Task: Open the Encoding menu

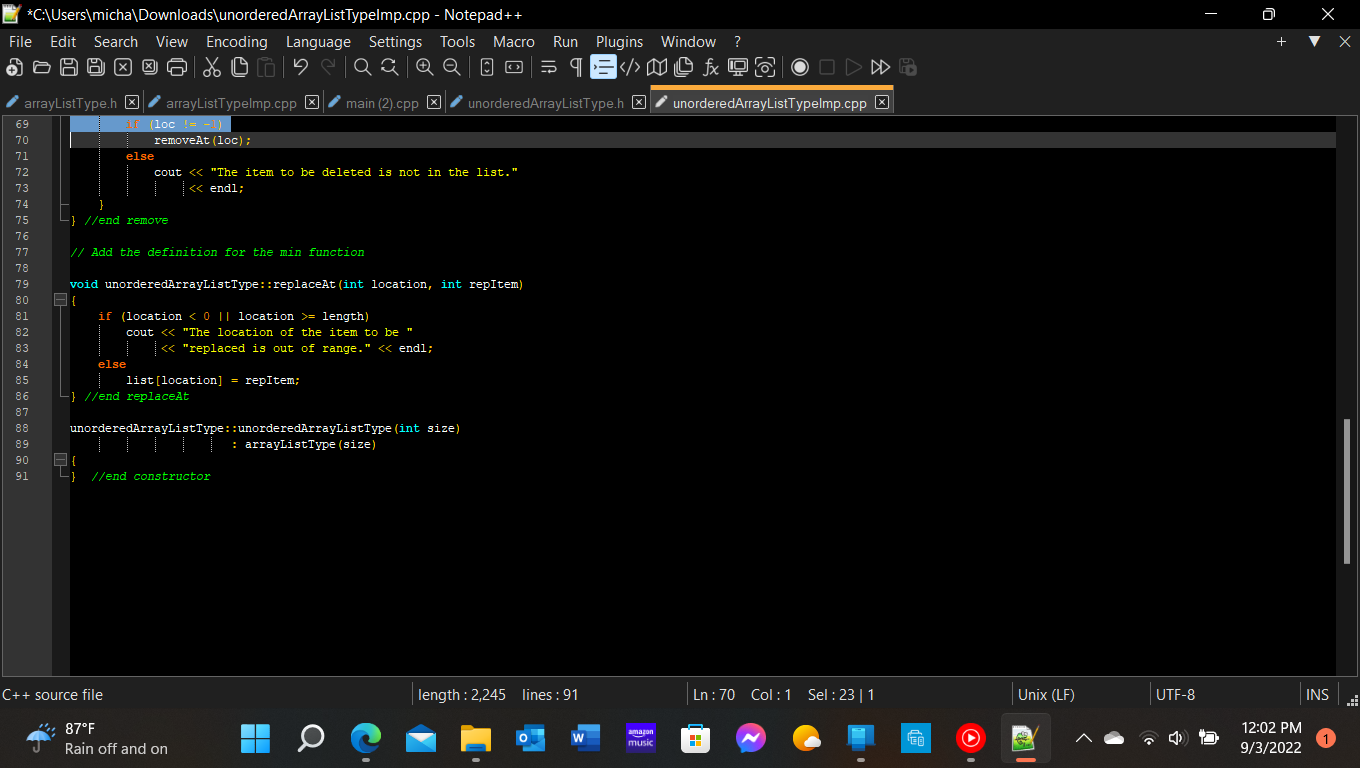Action: [x=237, y=42]
